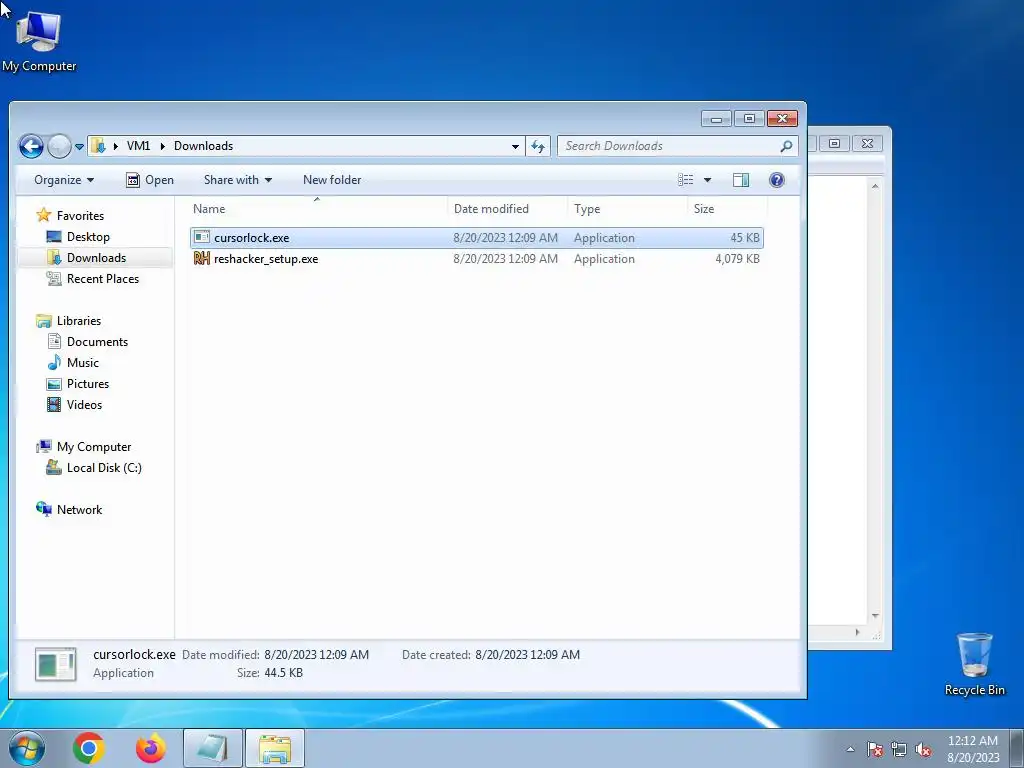Select cursorlock.exe file
1024x768 pixels.
[477, 238]
